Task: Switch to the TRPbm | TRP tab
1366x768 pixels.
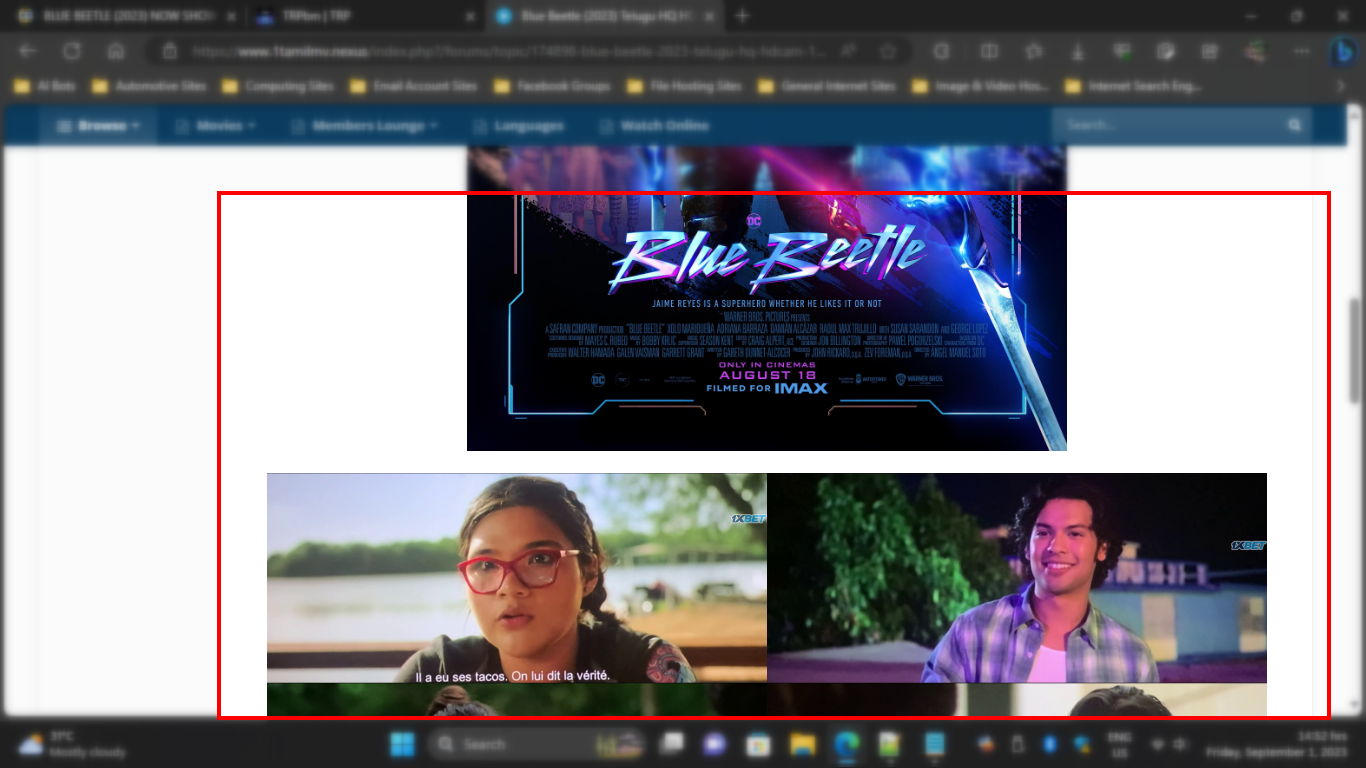Action: [x=365, y=16]
